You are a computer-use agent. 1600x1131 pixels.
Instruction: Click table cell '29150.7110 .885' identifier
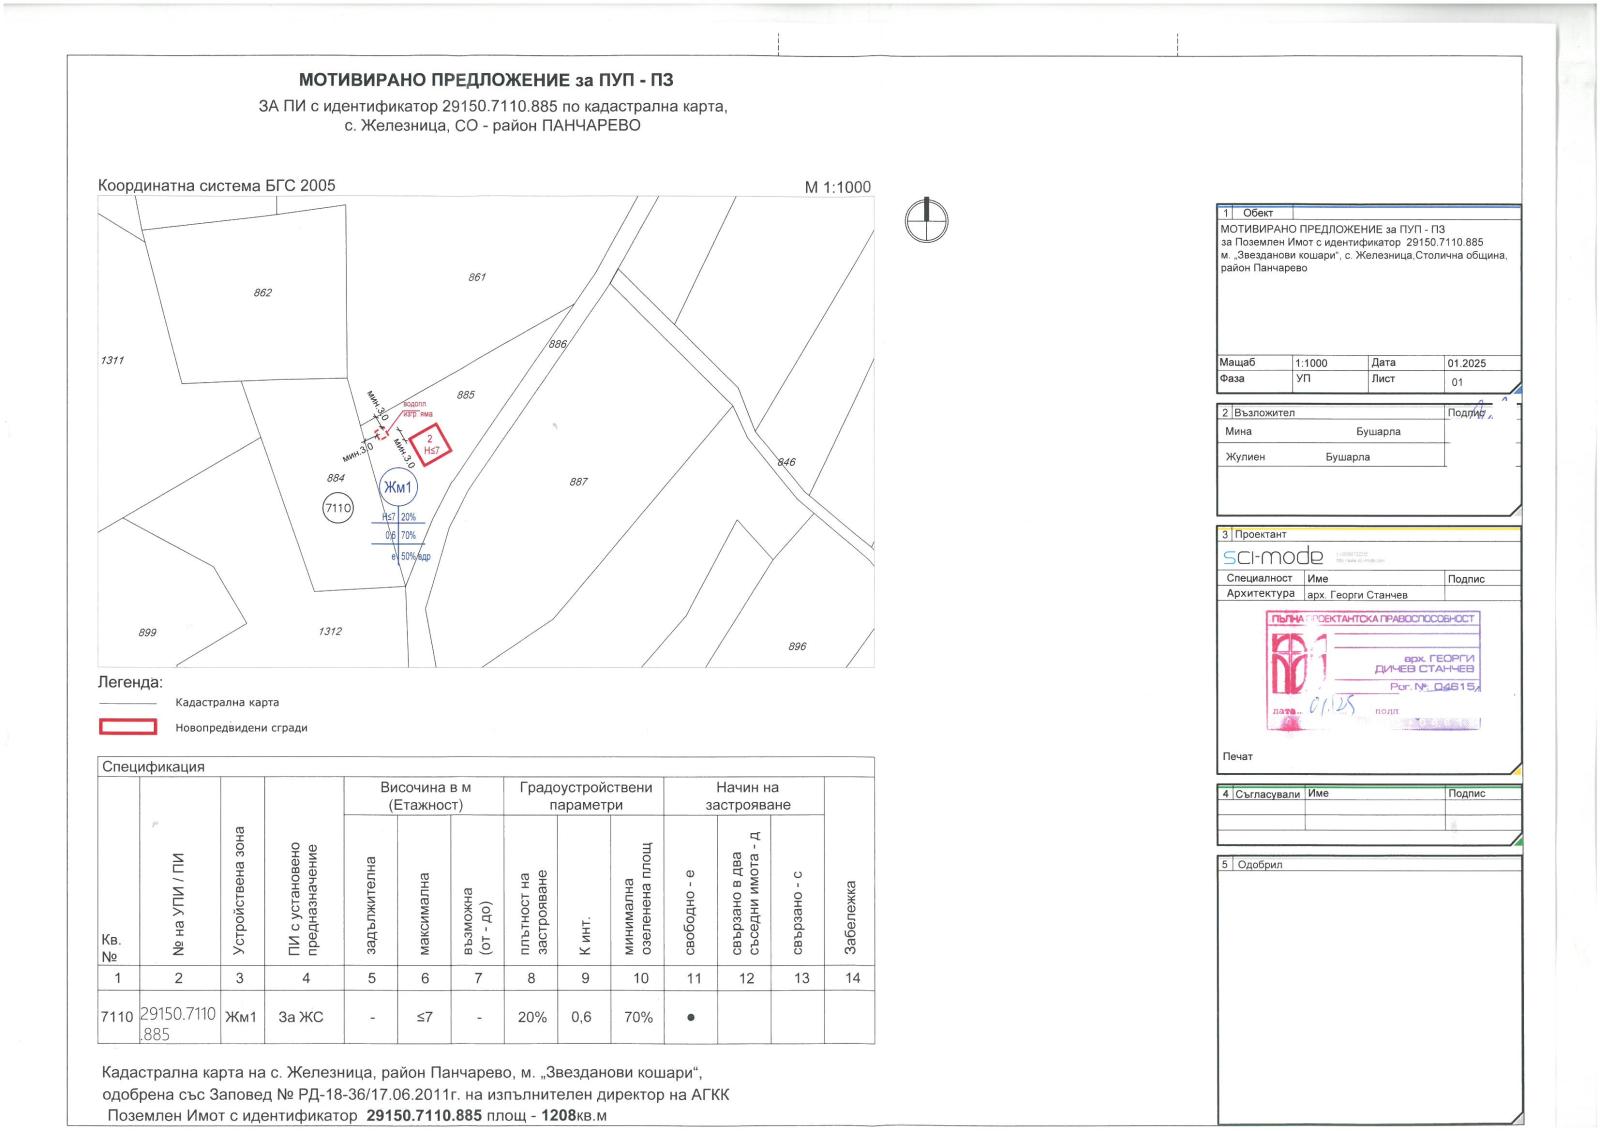[178, 1023]
